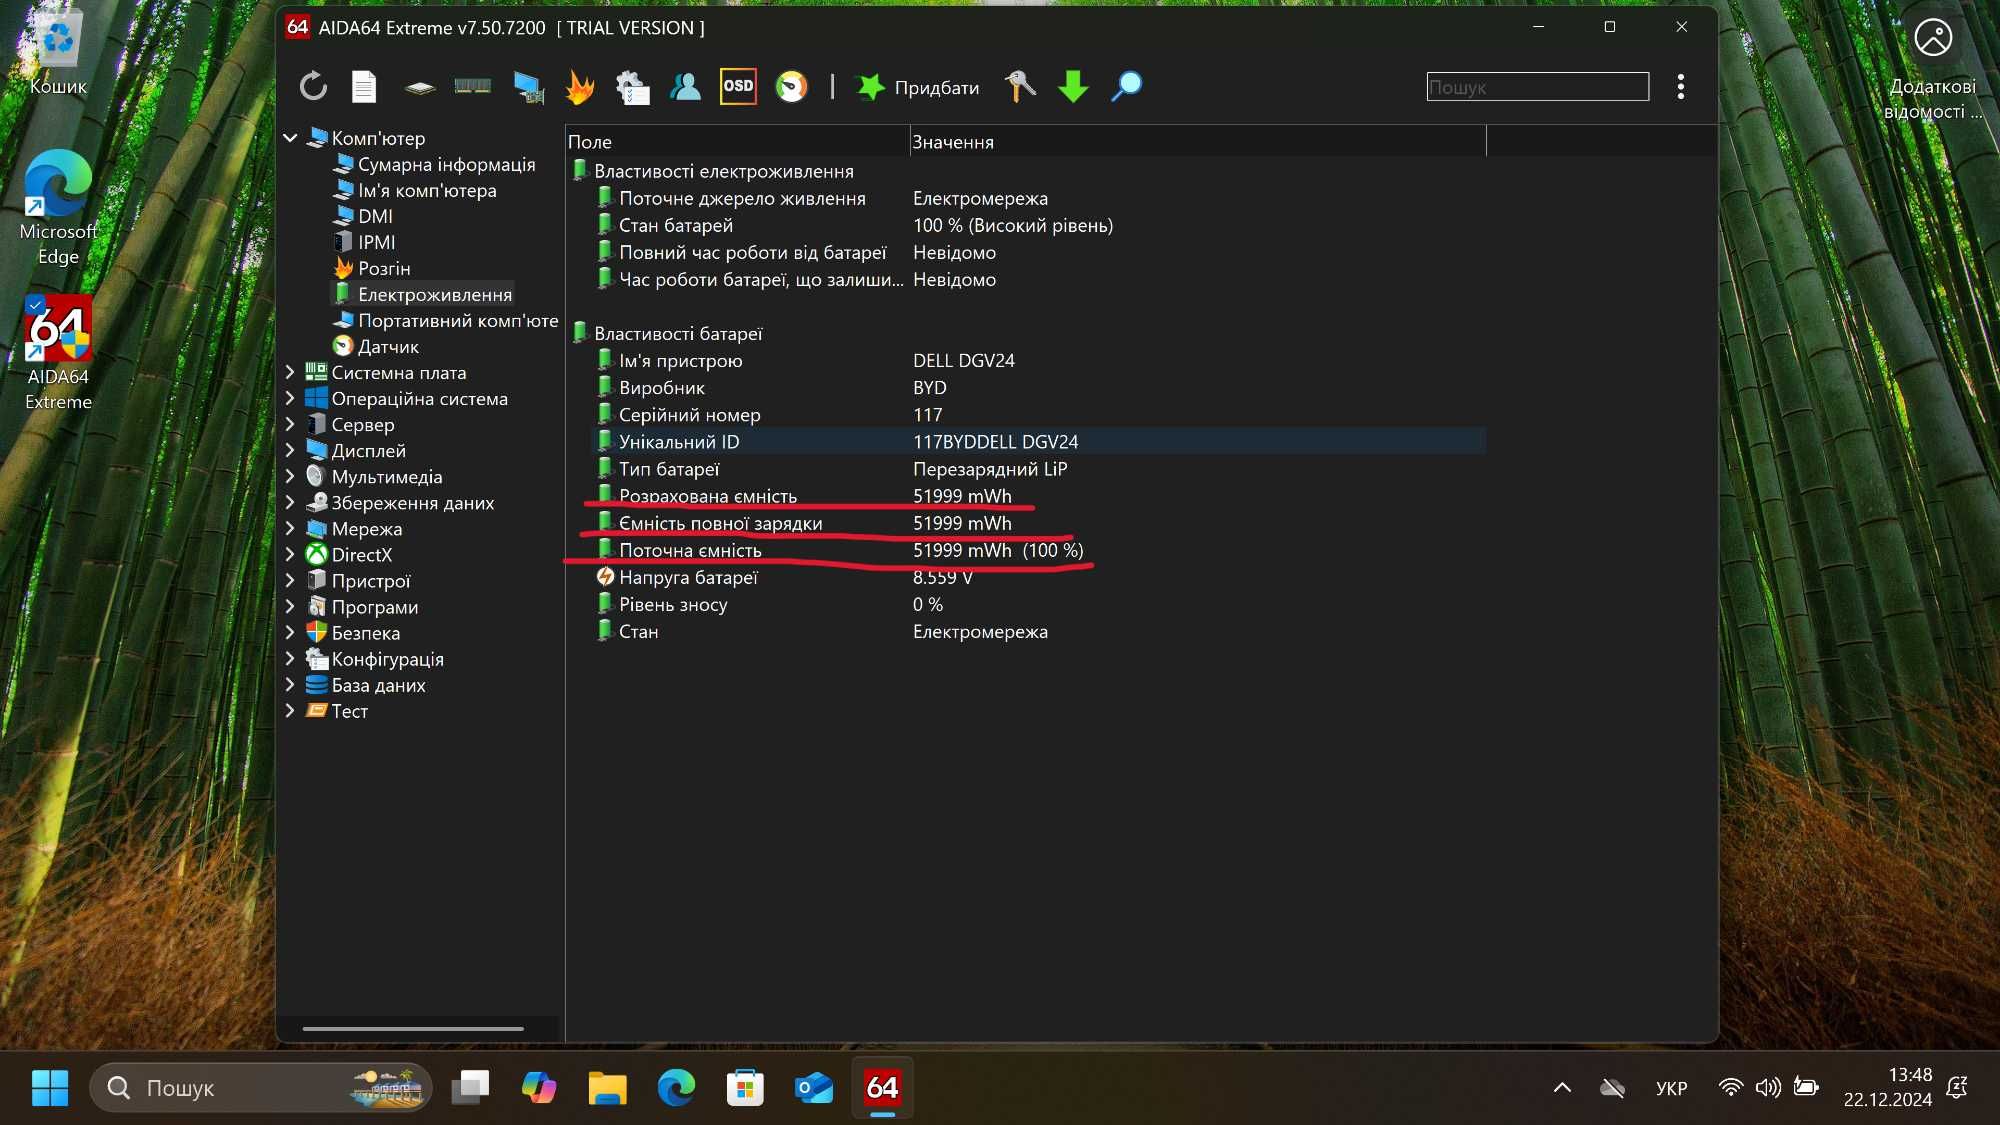
Task: Open Copilot from the taskbar
Action: point(539,1087)
